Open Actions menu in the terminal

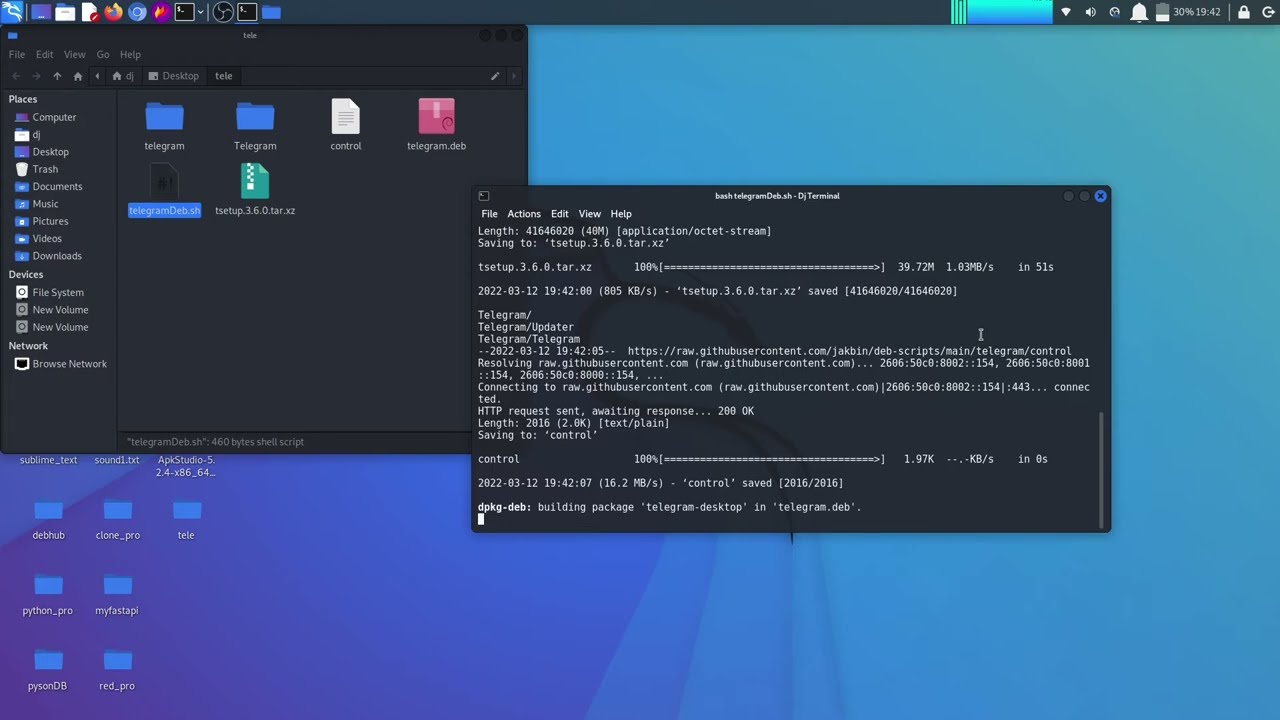coord(524,214)
